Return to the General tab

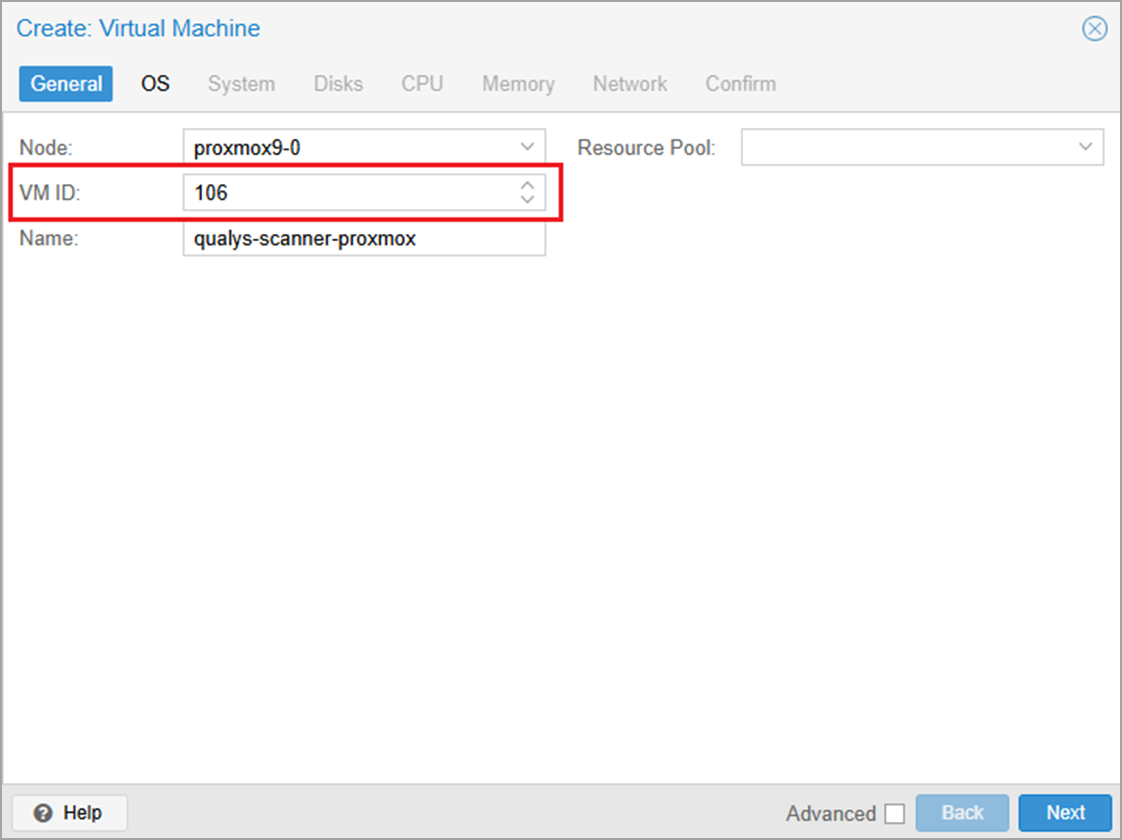[x=65, y=84]
